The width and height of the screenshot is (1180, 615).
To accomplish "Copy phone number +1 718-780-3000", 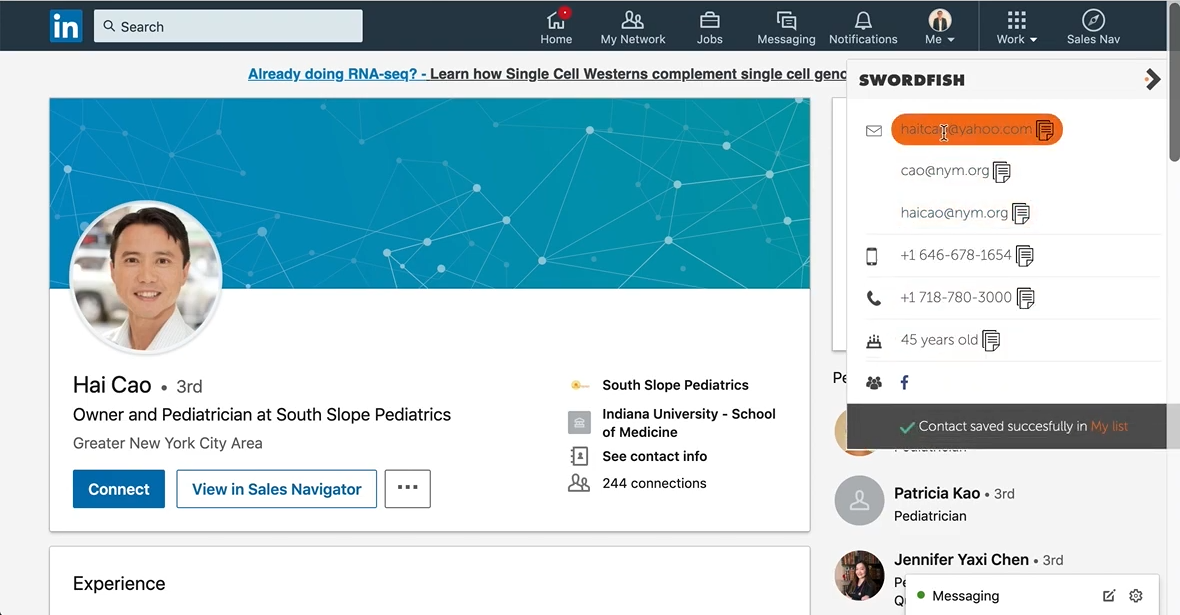I will (x=1025, y=298).
